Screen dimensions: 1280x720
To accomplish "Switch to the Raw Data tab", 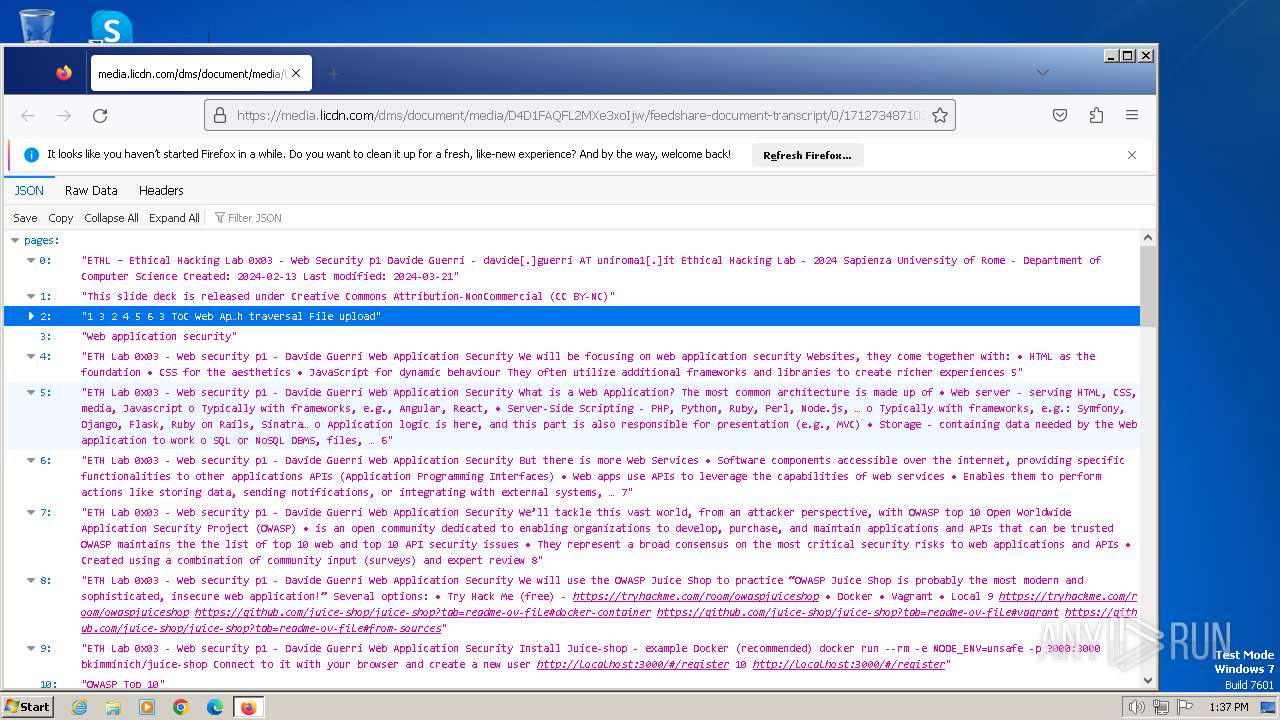I will (x=91, y=190).
